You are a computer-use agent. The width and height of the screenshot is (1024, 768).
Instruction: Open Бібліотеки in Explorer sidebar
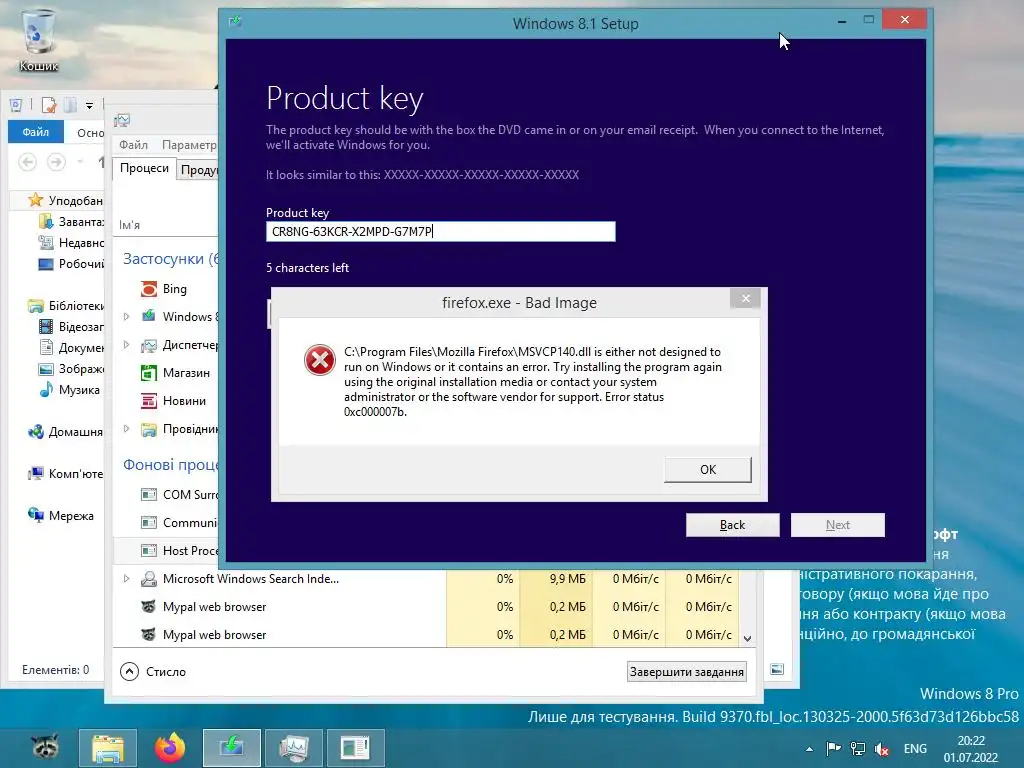[x=66, y=305]
